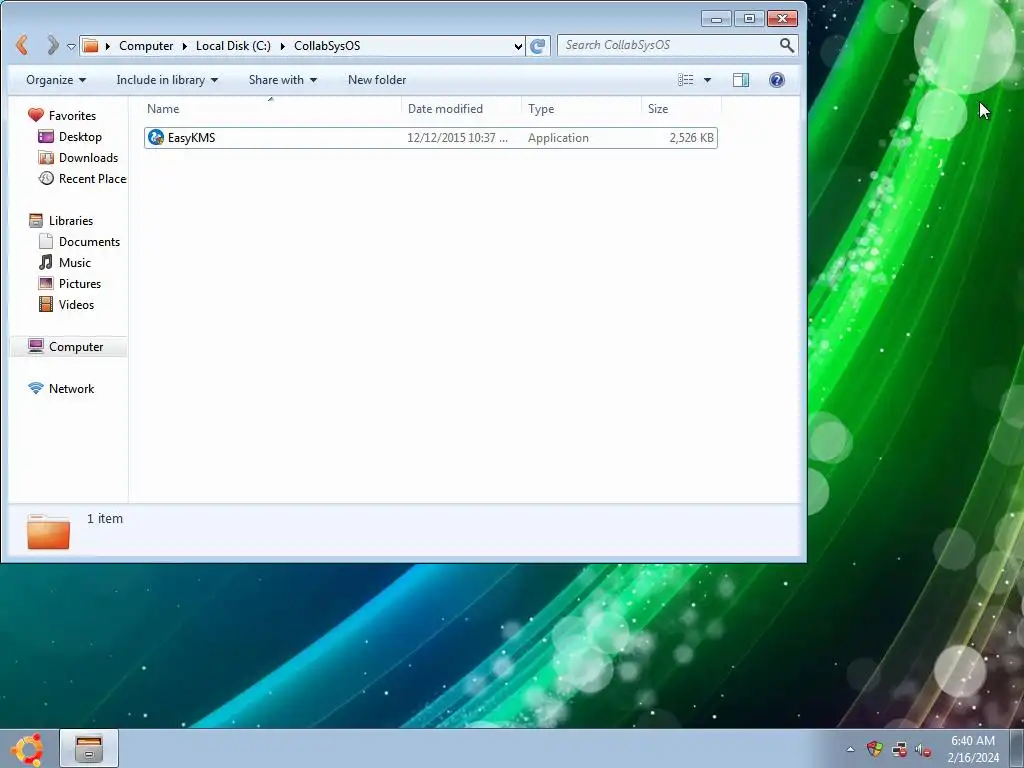Click the Favorites heart icon
The width and height of the screenshot is (1024, 768).
pyautogui.click(x=36, y=115)
